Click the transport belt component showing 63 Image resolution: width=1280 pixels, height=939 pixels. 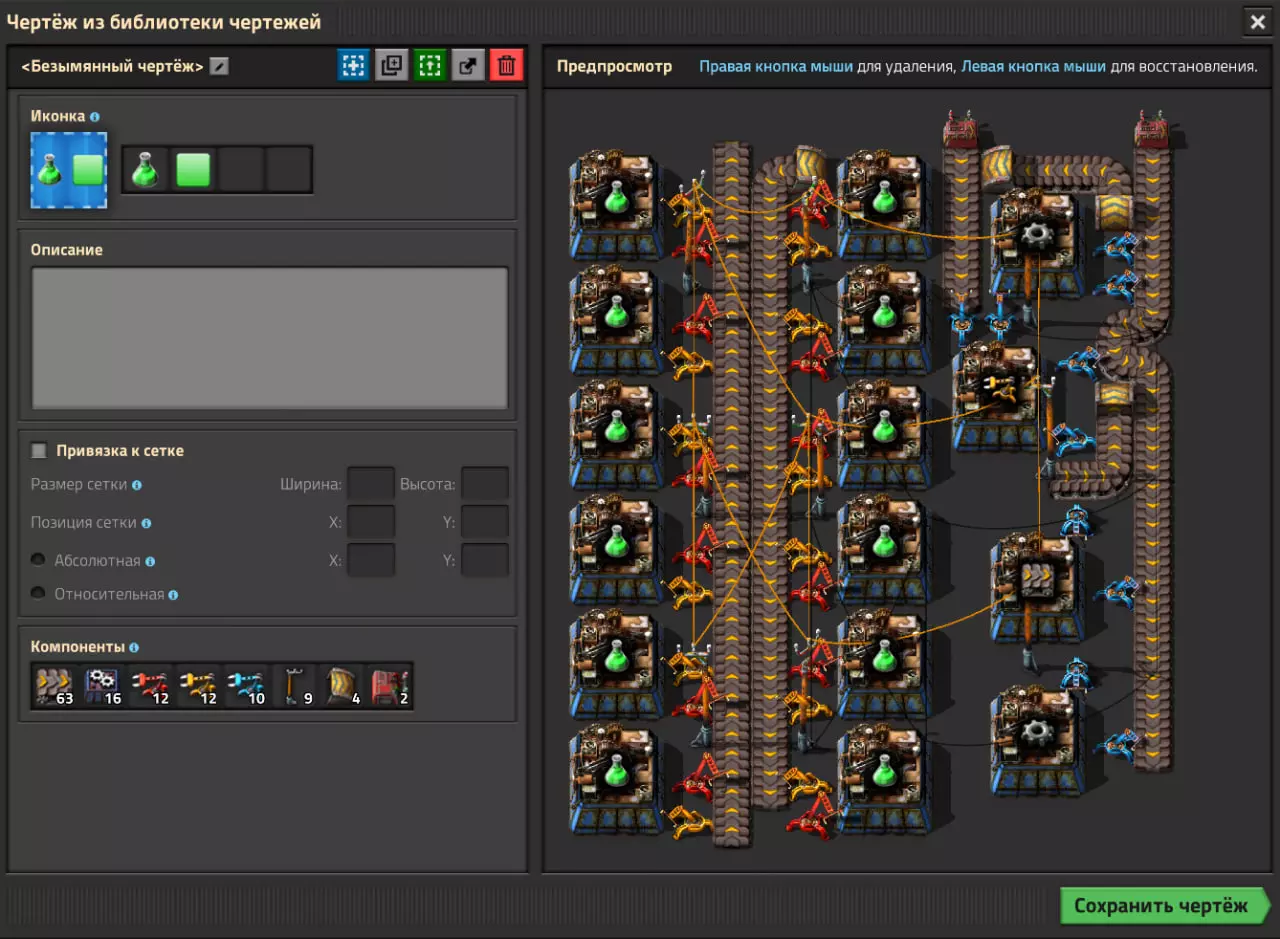pos(54,686)
